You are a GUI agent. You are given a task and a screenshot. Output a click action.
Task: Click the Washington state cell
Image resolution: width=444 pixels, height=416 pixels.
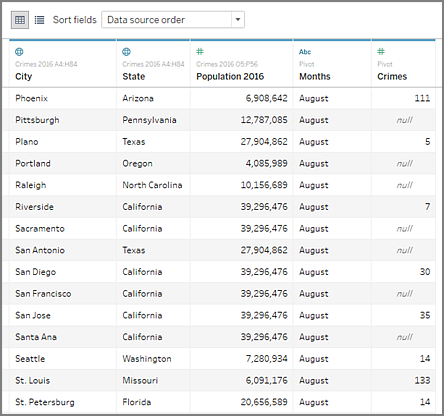point(153,359)
